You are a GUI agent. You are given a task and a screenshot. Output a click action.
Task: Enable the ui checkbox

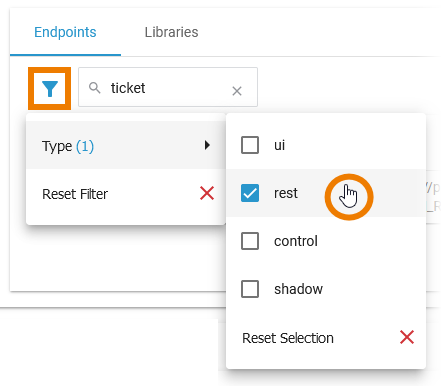[x=250, y=145]
